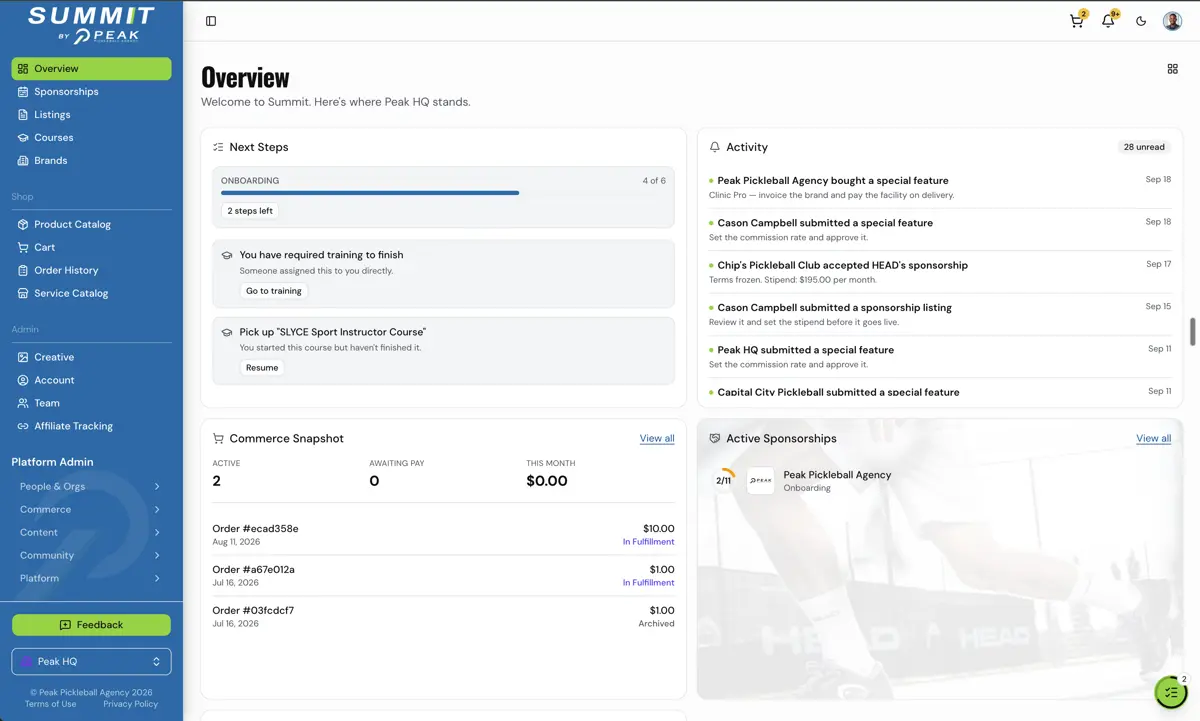Click the Active count value 2
1200x721 pixels.
(216, 481)
